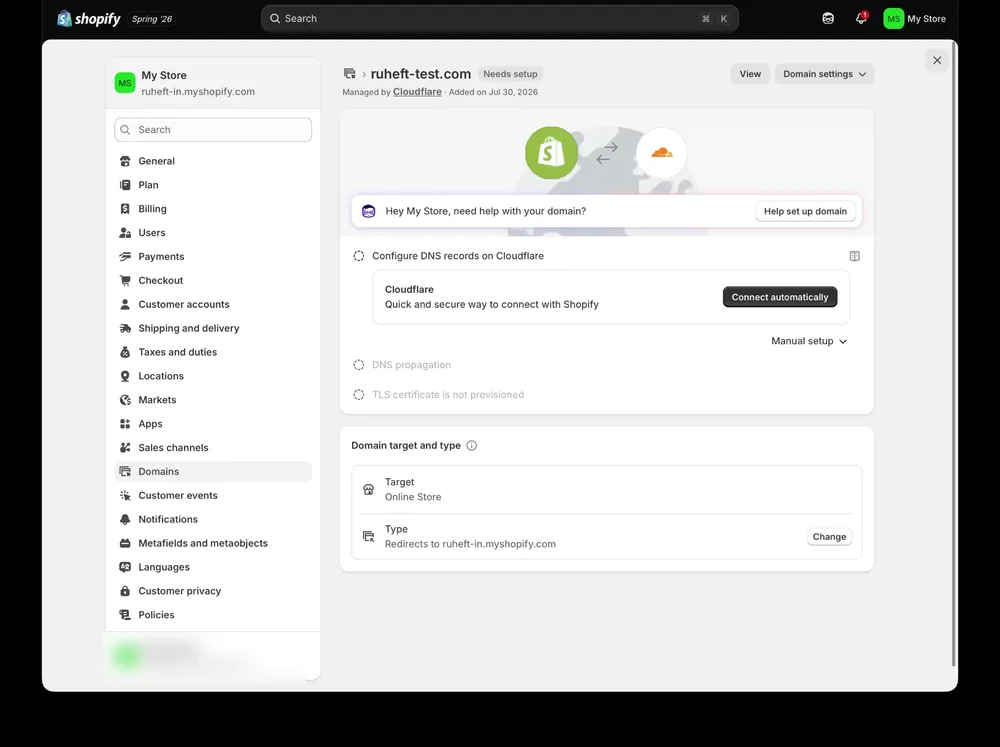Click the Locations pin icon
This screenshot has height=747, width=1000.
tap(125, 376)
